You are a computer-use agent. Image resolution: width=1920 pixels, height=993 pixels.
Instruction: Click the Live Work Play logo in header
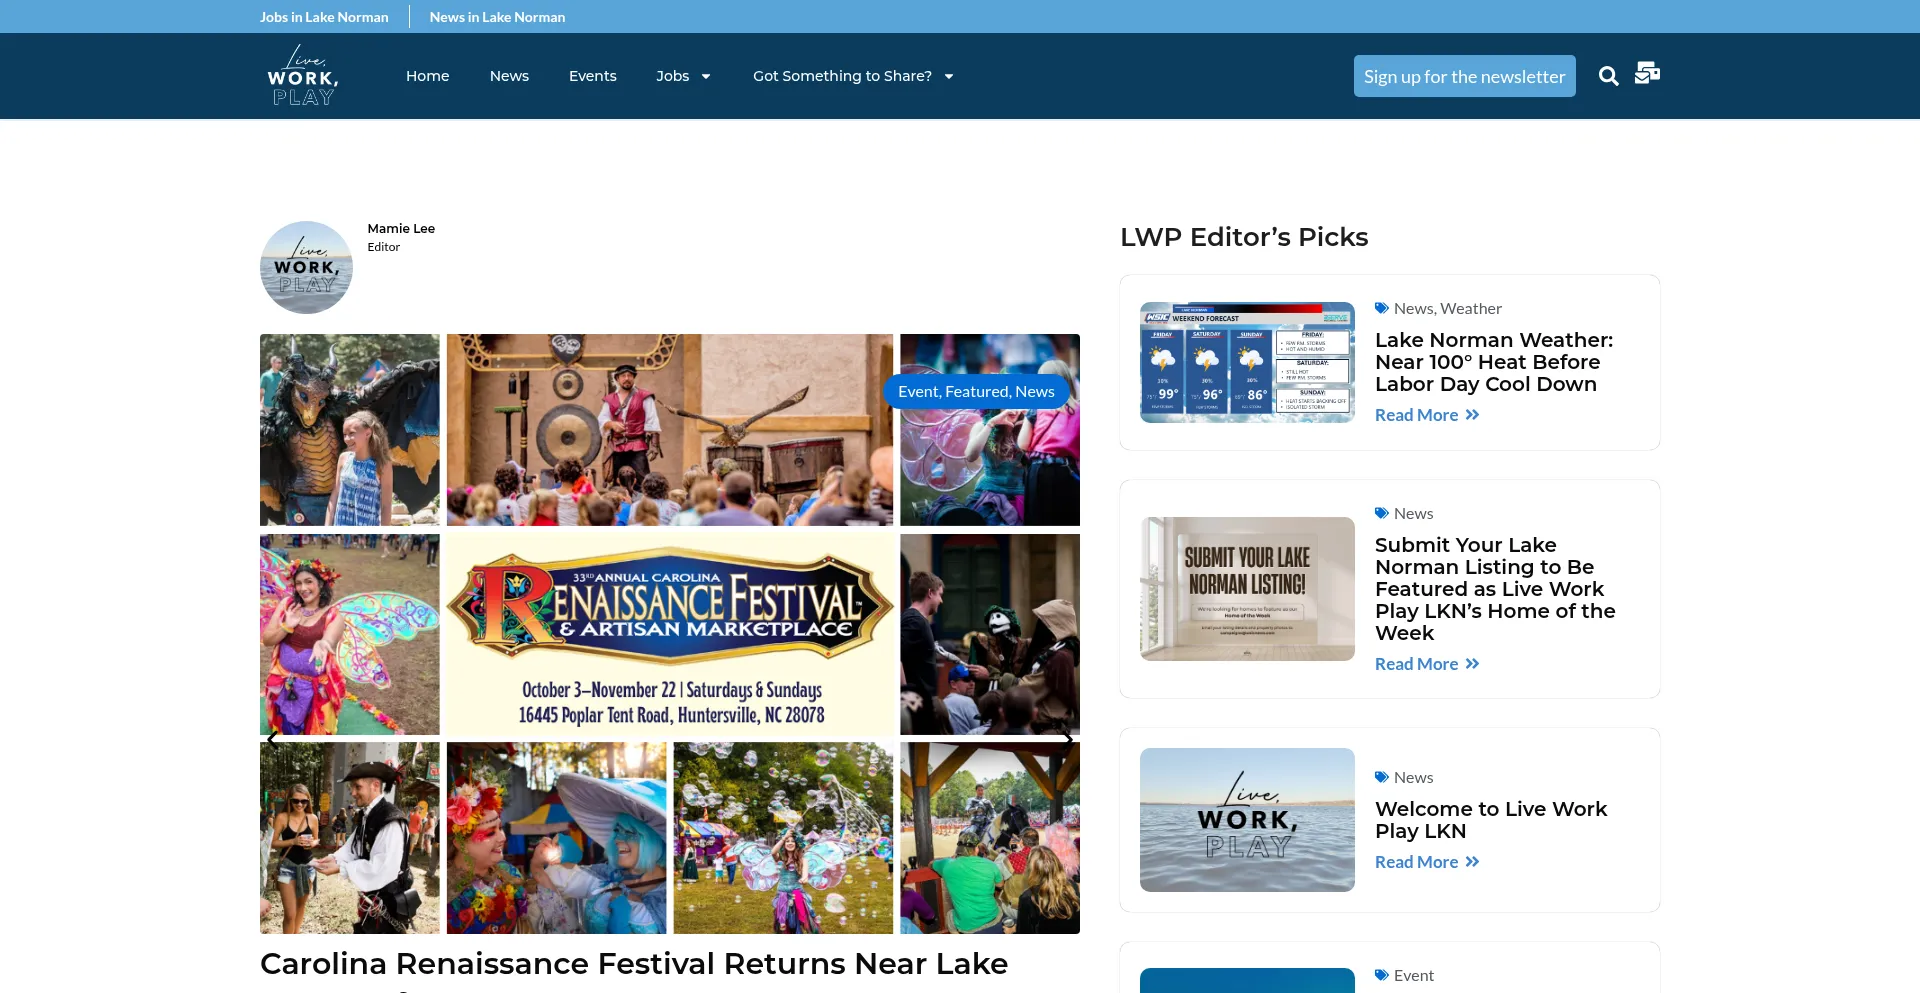point(303,76)
